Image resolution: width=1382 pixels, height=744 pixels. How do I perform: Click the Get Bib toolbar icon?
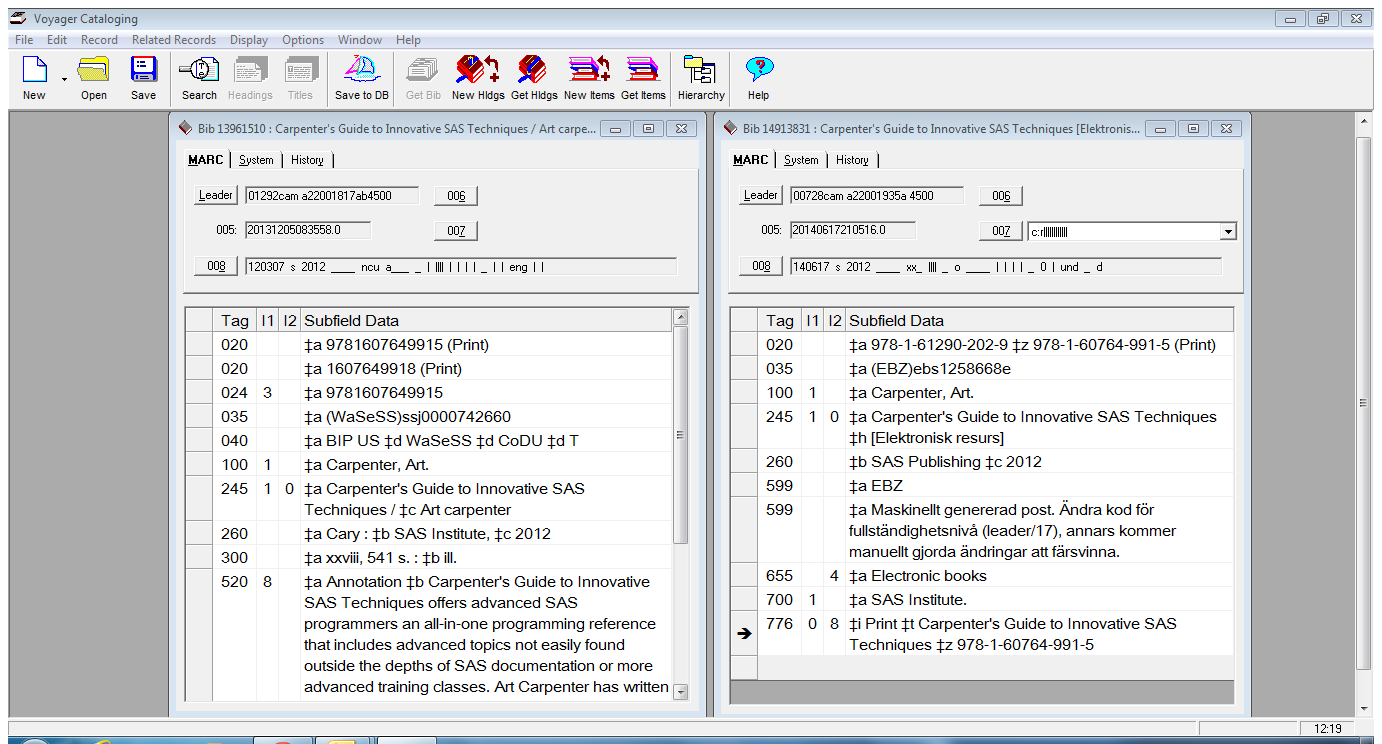pyautogui.click(x=423, y=70)
